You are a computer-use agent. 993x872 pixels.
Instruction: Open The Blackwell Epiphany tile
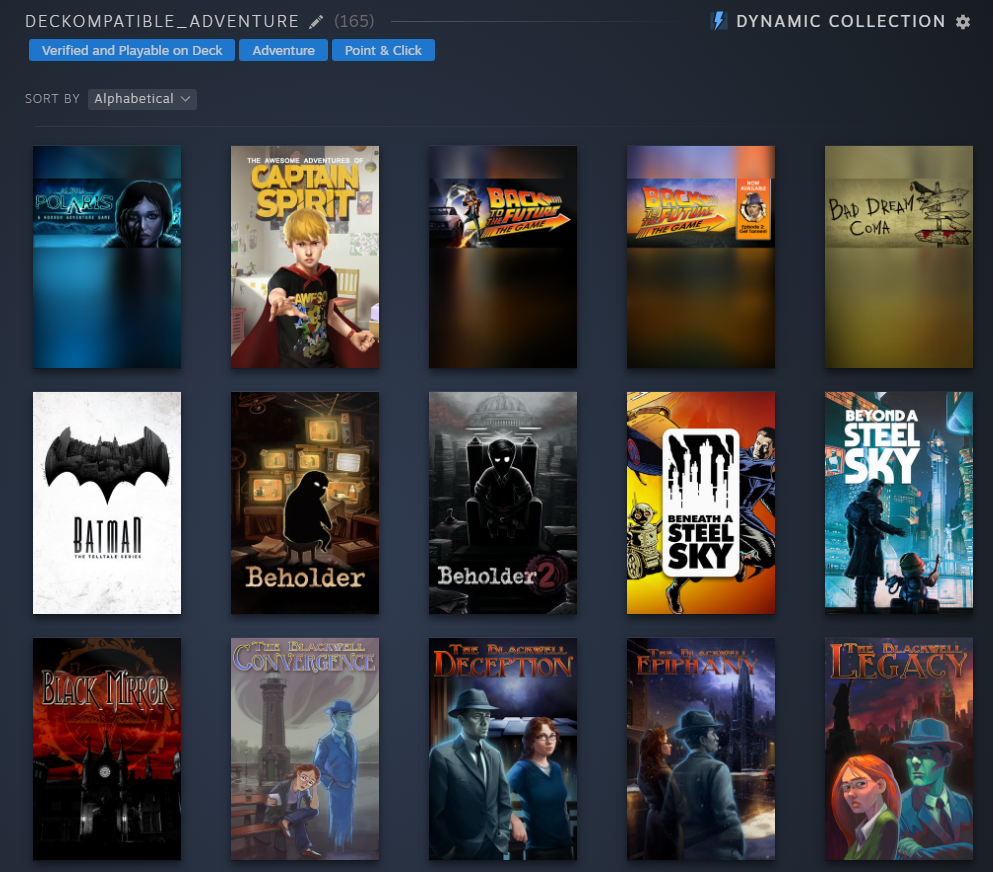(x=700, y=749)
